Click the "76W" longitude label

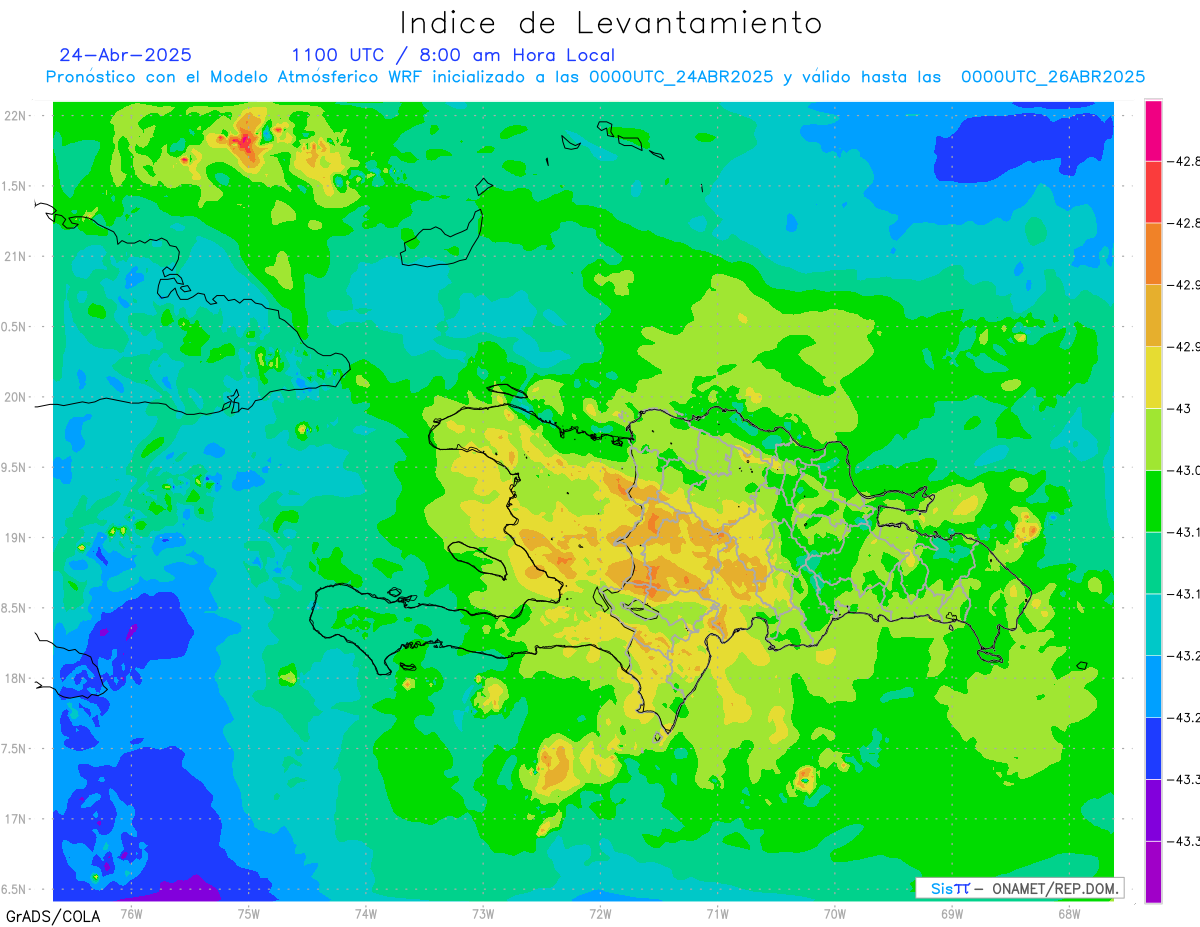pyautogui.click(x=131, y=913)
